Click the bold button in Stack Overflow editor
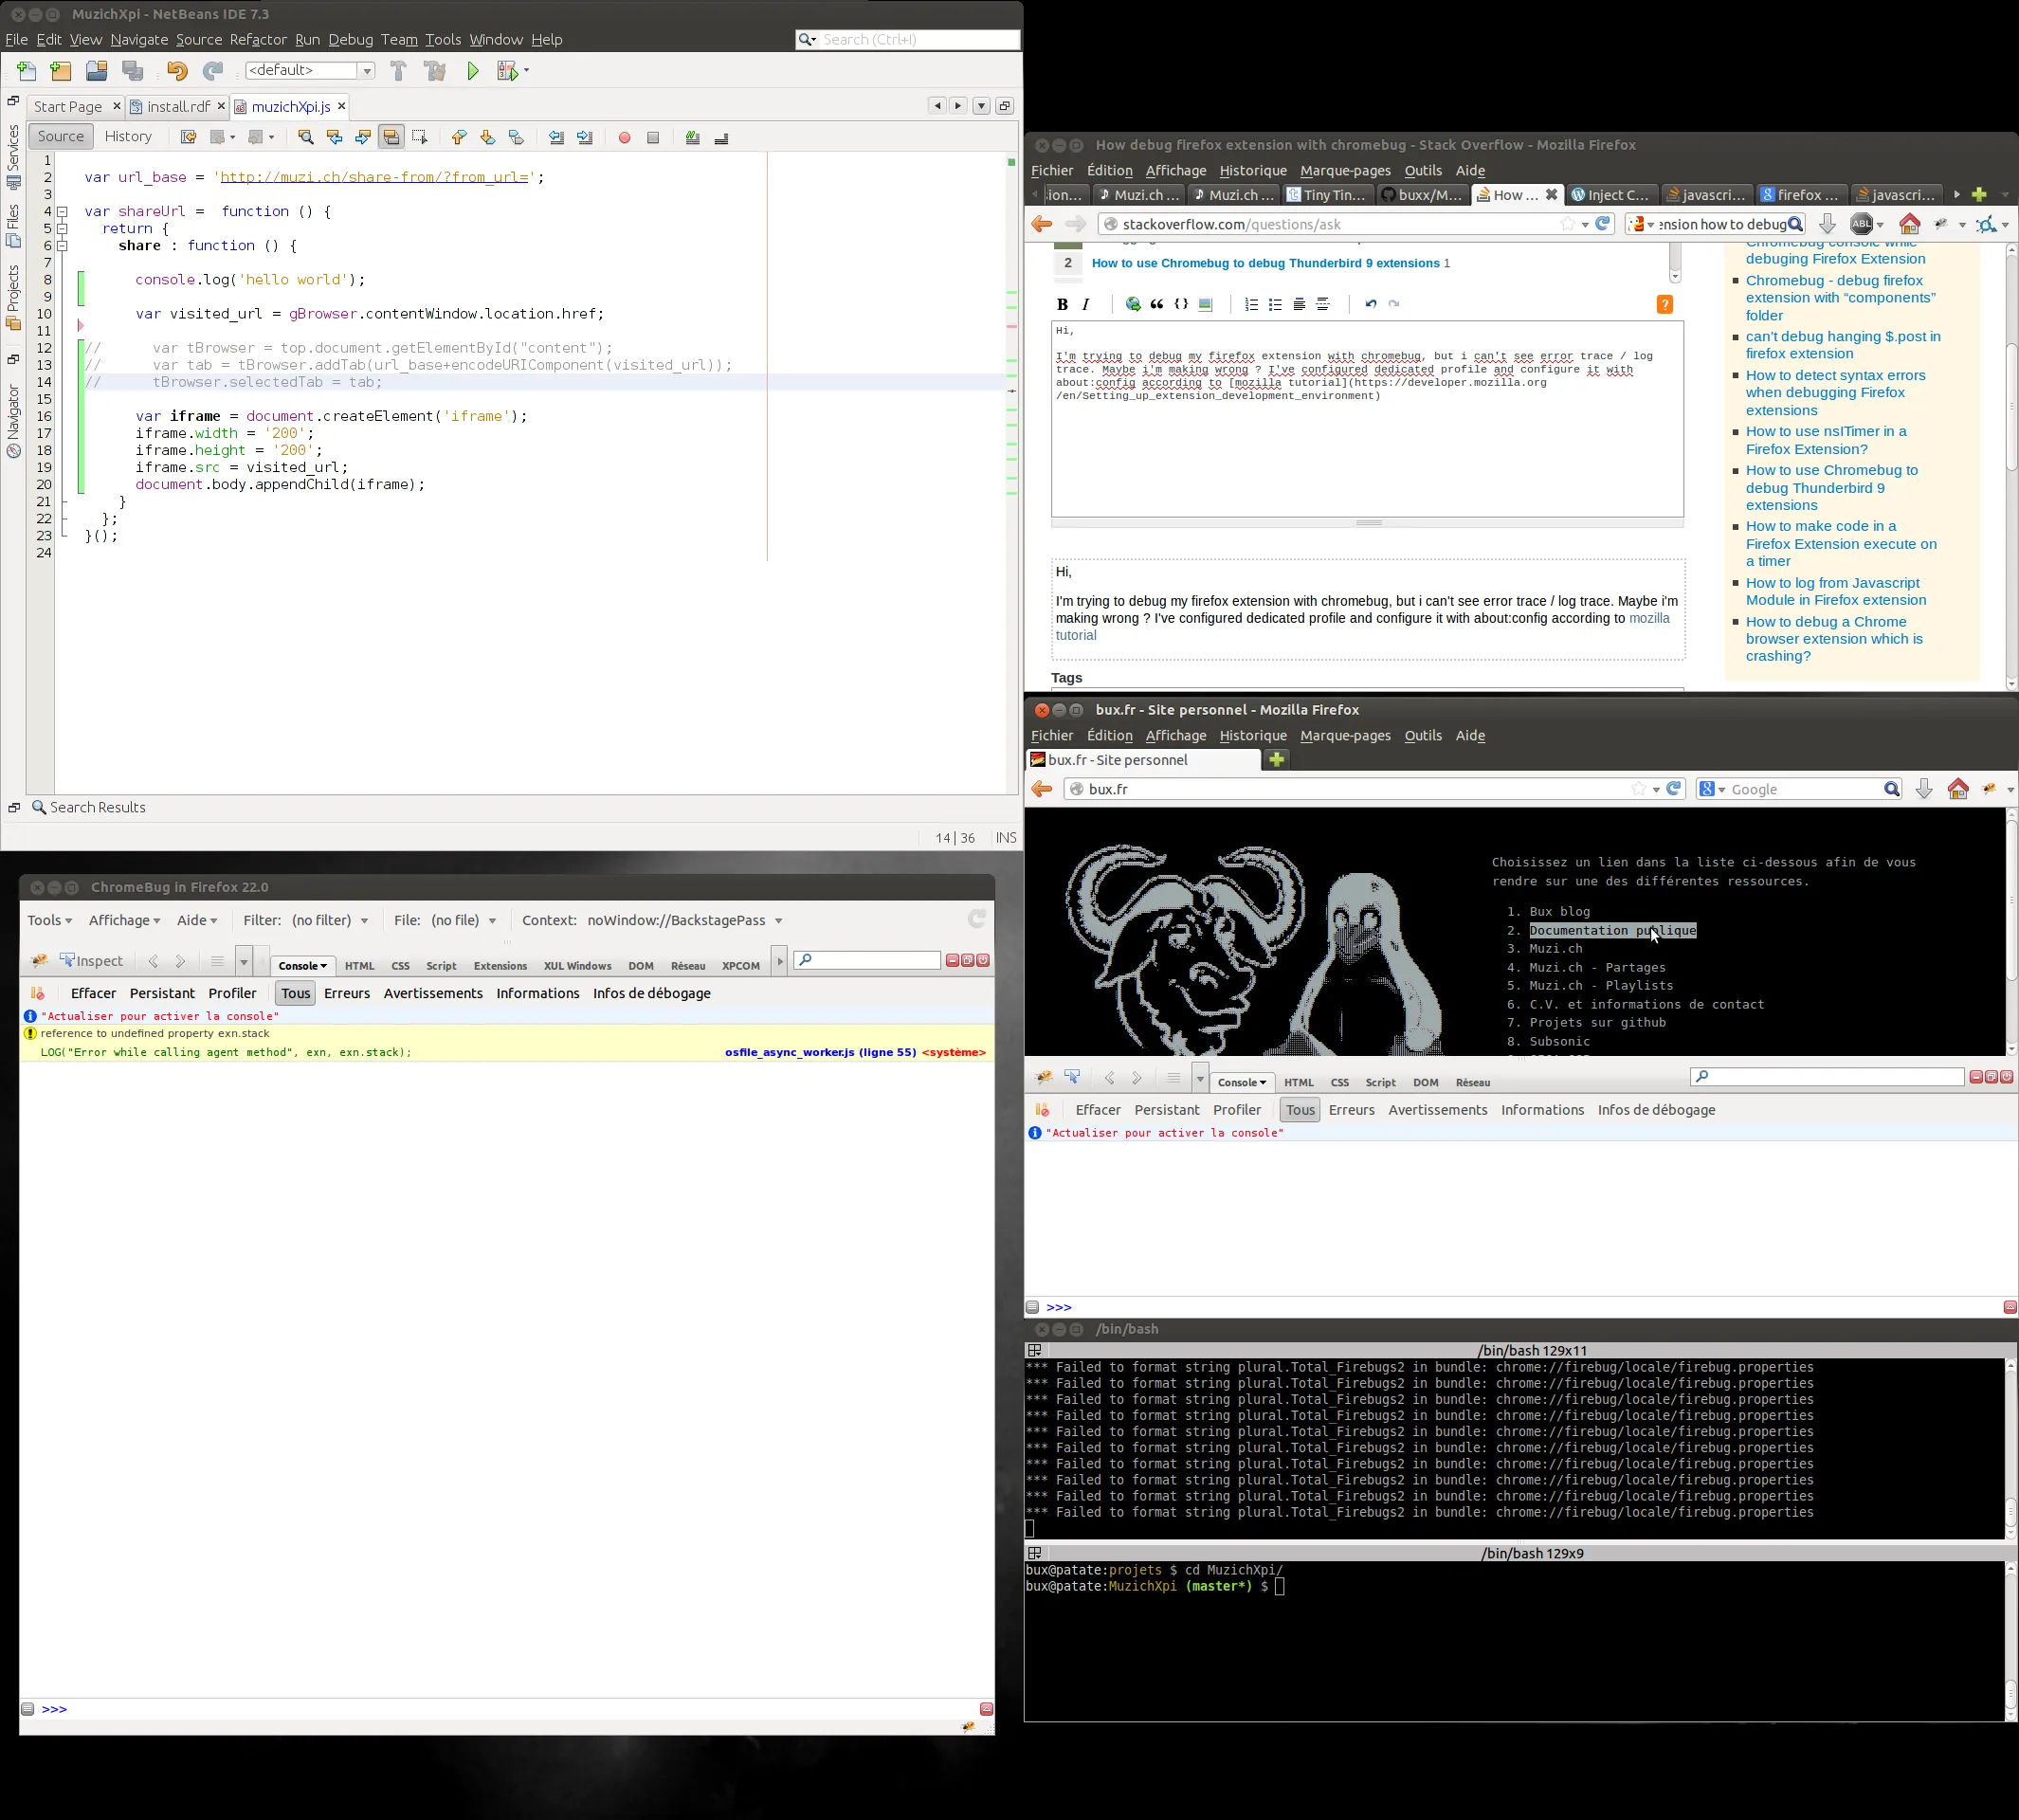 click(x=1062, y=304)
